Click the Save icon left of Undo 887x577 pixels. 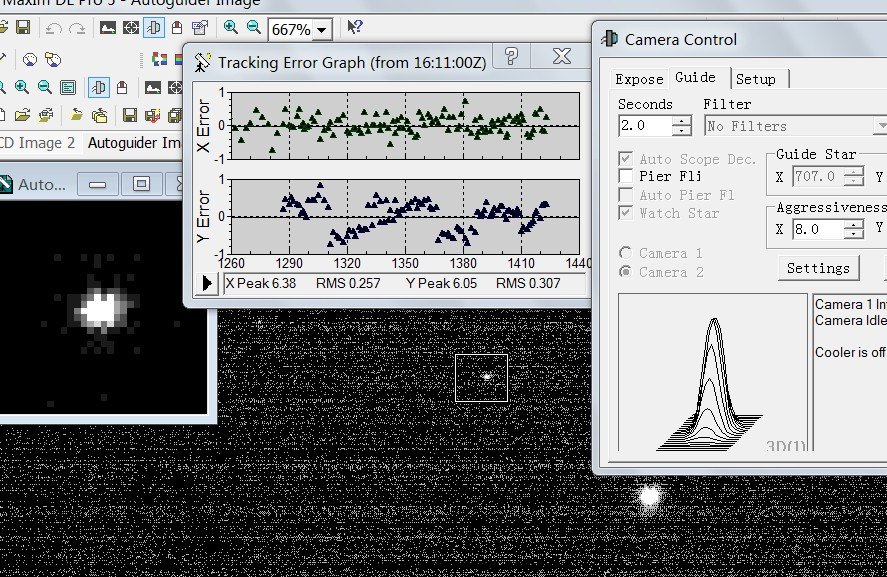coord(23,27)
